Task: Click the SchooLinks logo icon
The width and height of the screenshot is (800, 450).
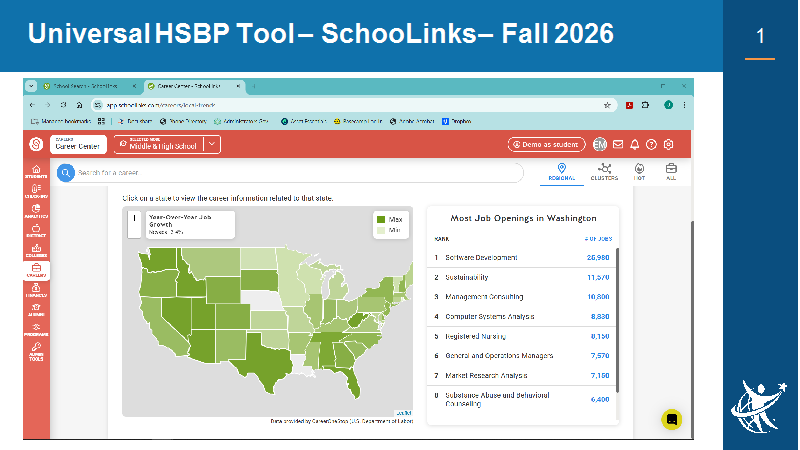Action: point(36,144)
